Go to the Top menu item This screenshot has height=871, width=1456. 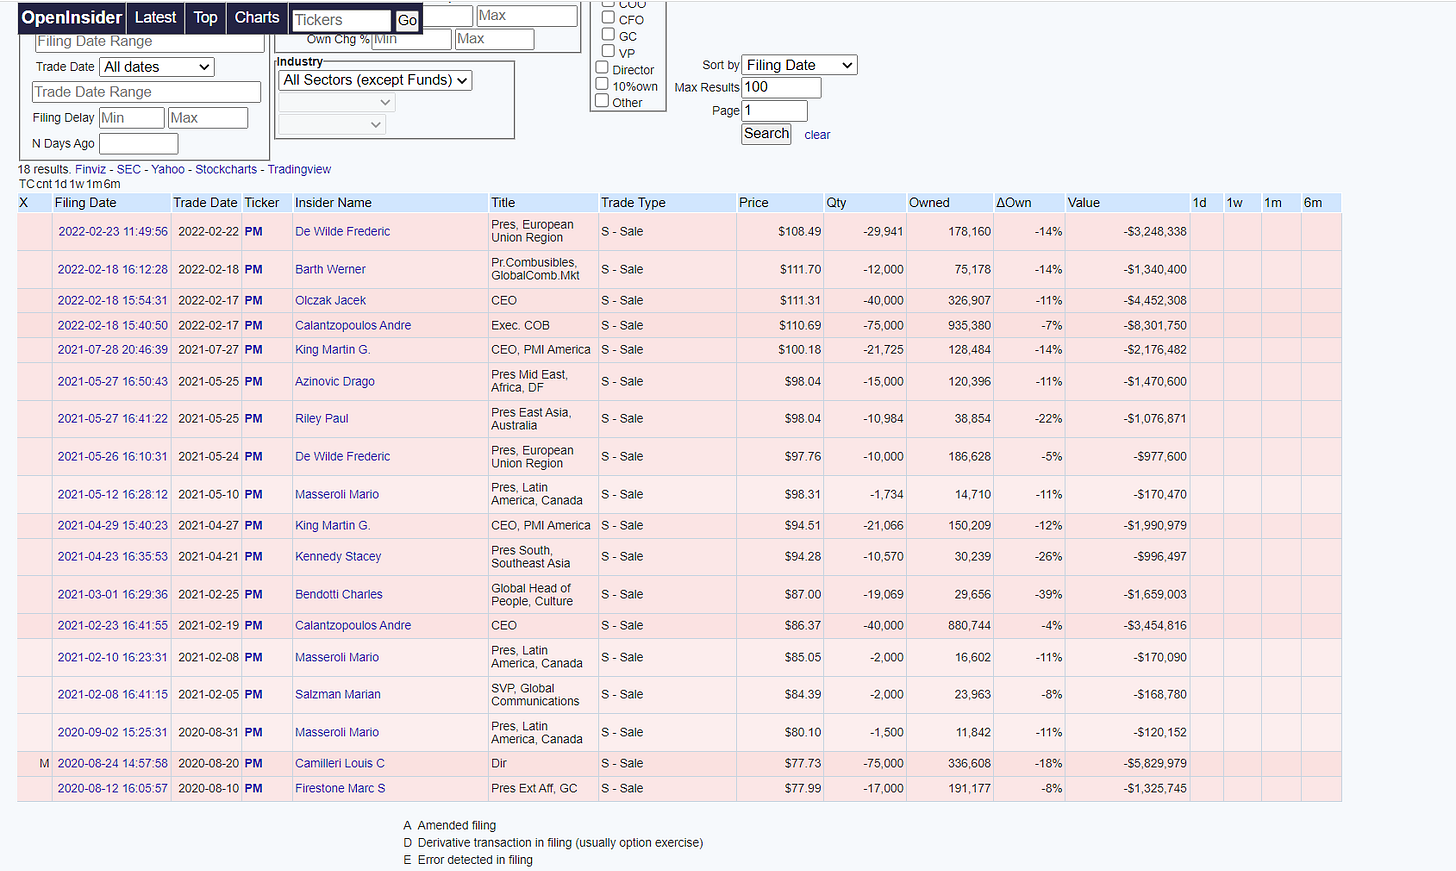[205, 17]
